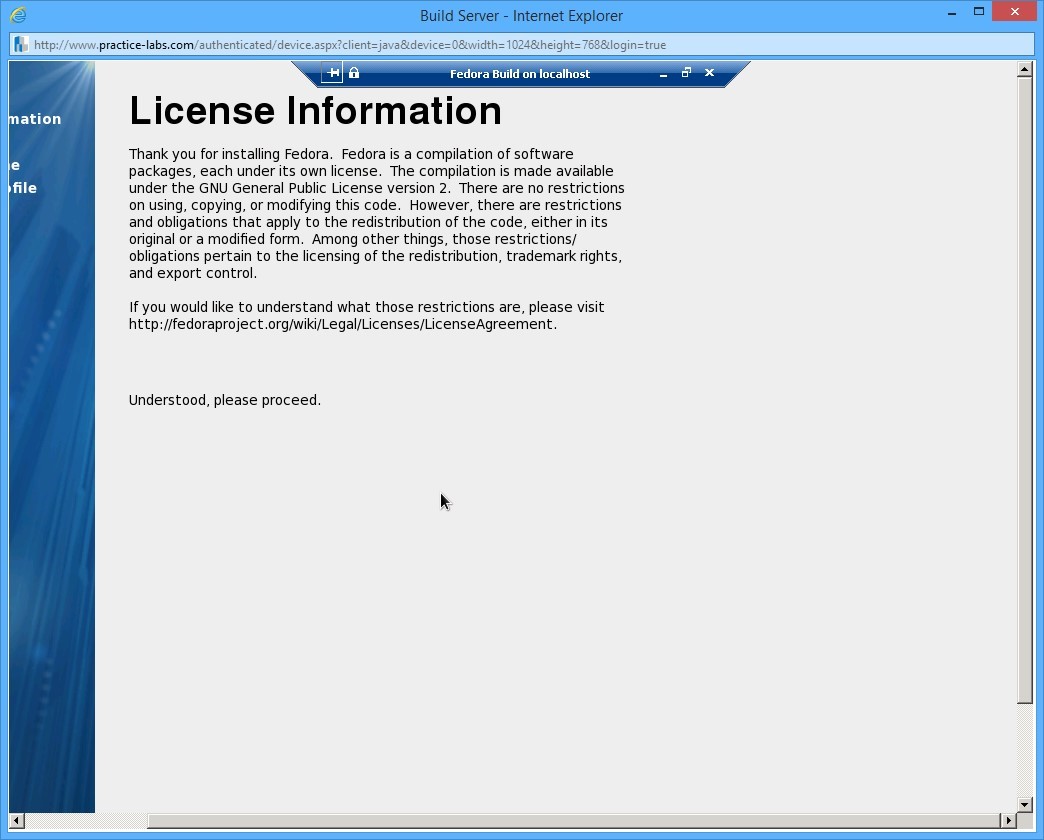This screenshot has height=840, width=1044.
Task: Click the down arrow of the vertical scrollbar
Action: [x=1024, y=804]
